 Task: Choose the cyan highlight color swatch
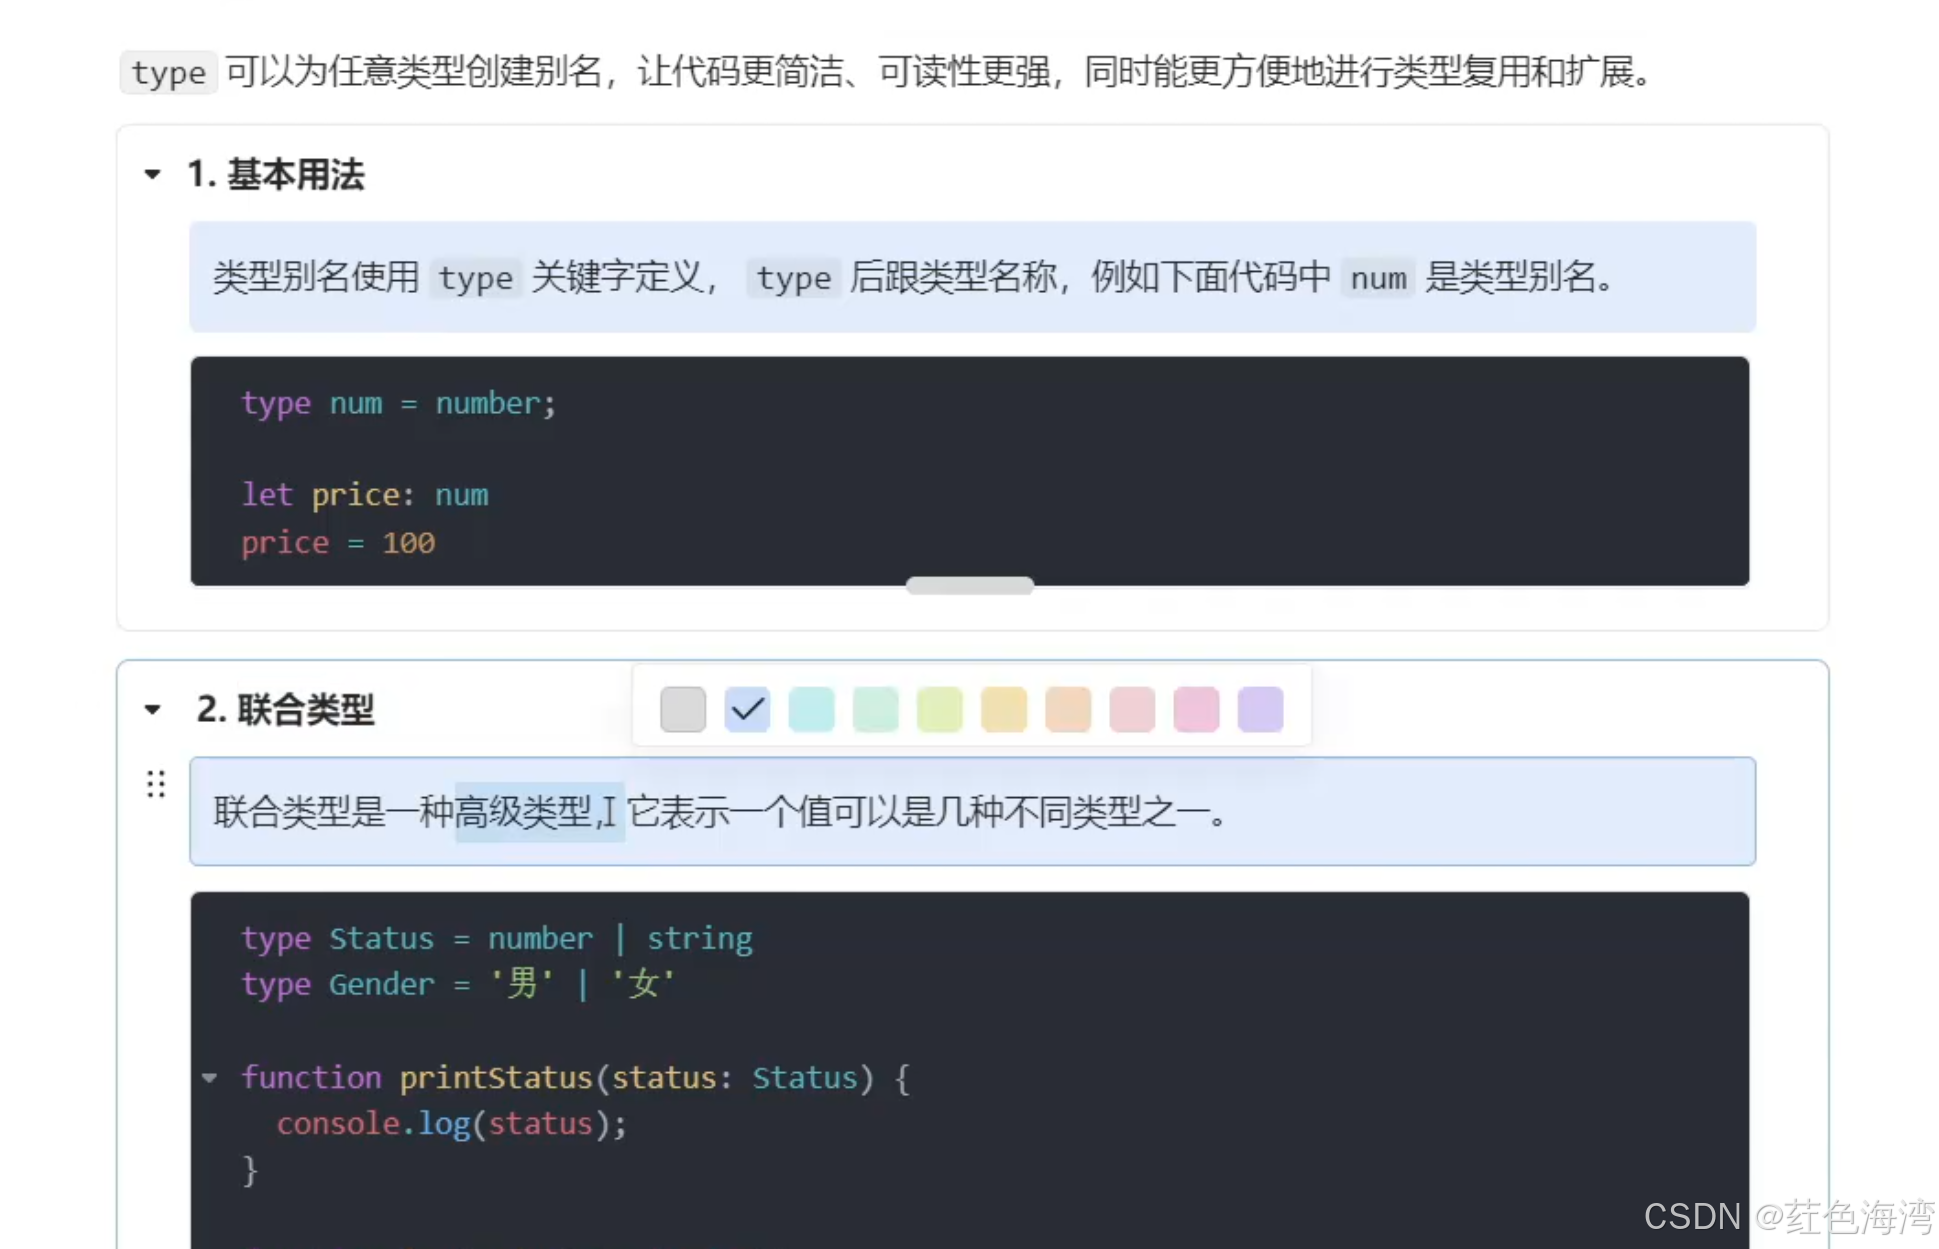point(811,709)
